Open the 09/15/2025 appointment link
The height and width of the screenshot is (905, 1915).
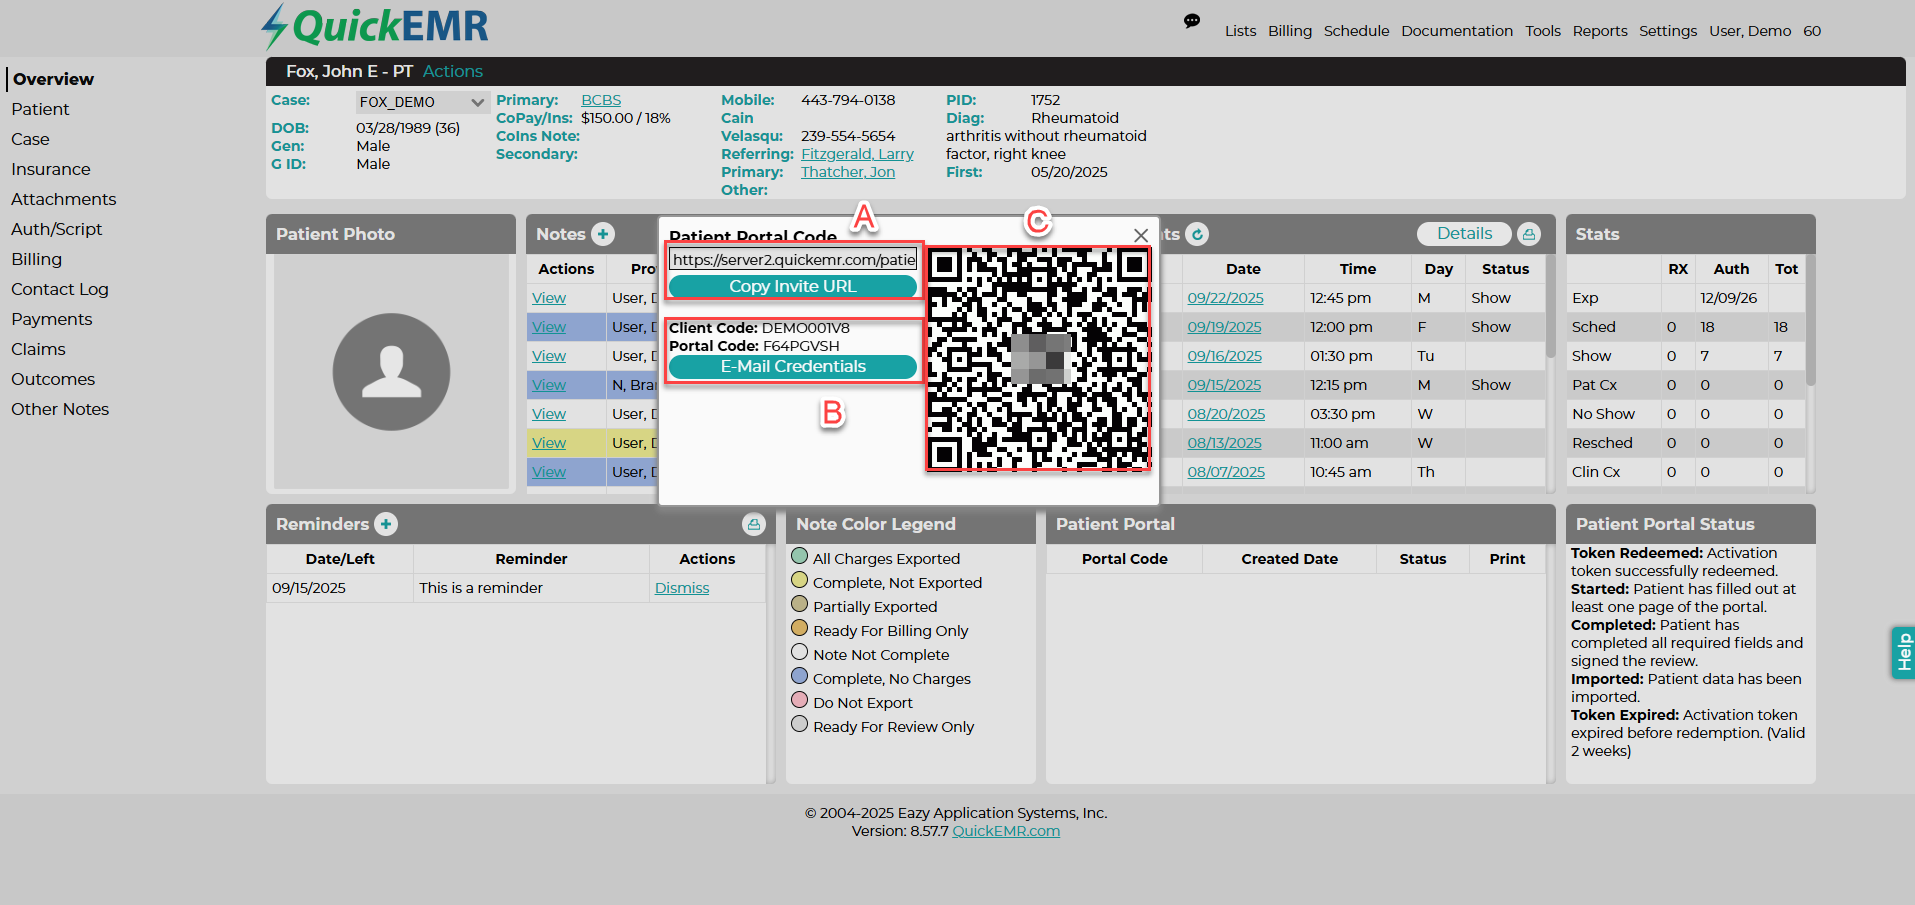tap(1224, 385)
